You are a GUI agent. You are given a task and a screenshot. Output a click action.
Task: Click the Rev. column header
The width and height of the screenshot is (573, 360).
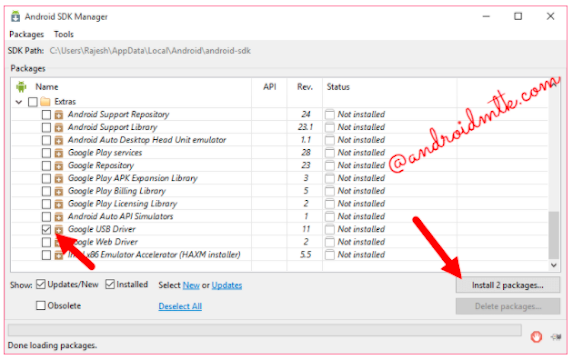pyautogui.click(x=305, y=87)
